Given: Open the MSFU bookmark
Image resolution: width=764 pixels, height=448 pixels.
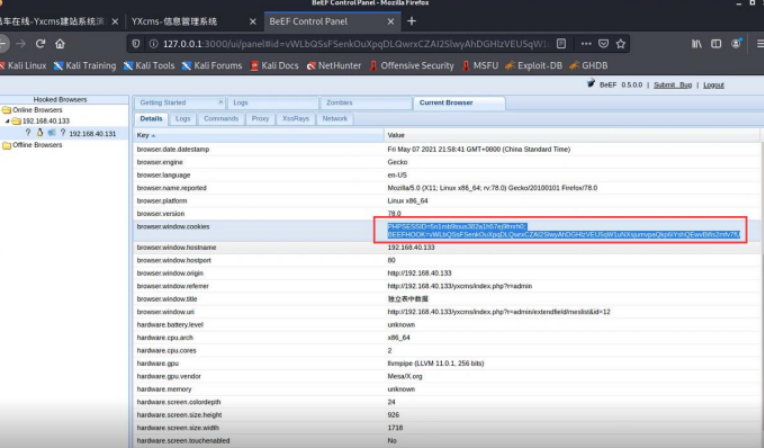Looking at the screenshot, I should pyautogui.click(x=480, y=66).
